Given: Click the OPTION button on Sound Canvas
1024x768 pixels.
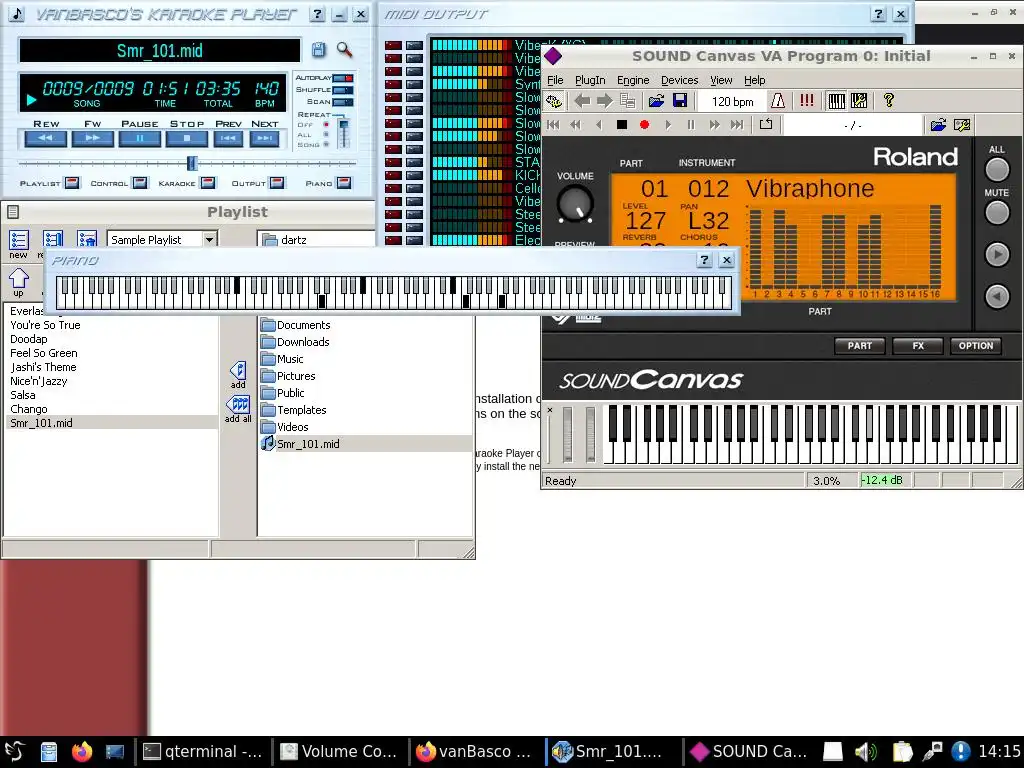Looking at the screenshot, I should tap(976, 346).
